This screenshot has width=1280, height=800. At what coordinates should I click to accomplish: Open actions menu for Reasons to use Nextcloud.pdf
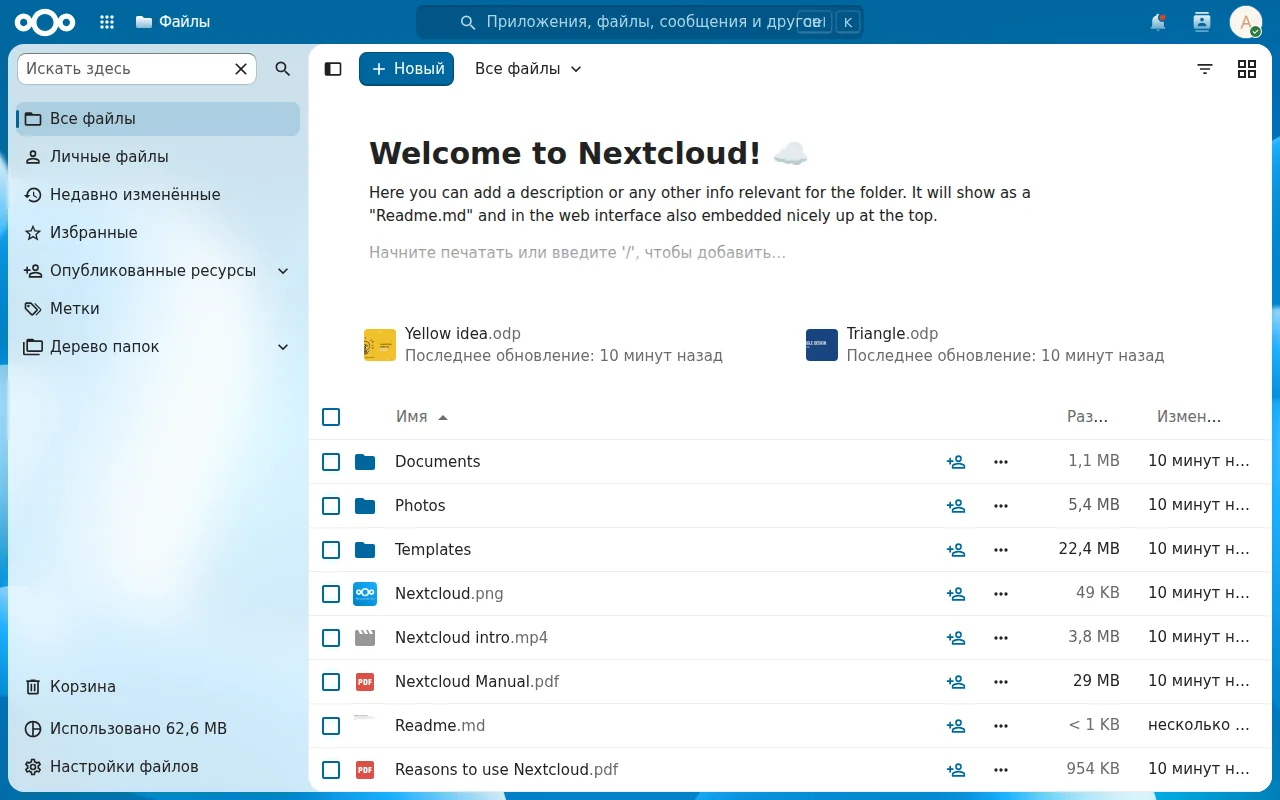(x=1001, y=770)
